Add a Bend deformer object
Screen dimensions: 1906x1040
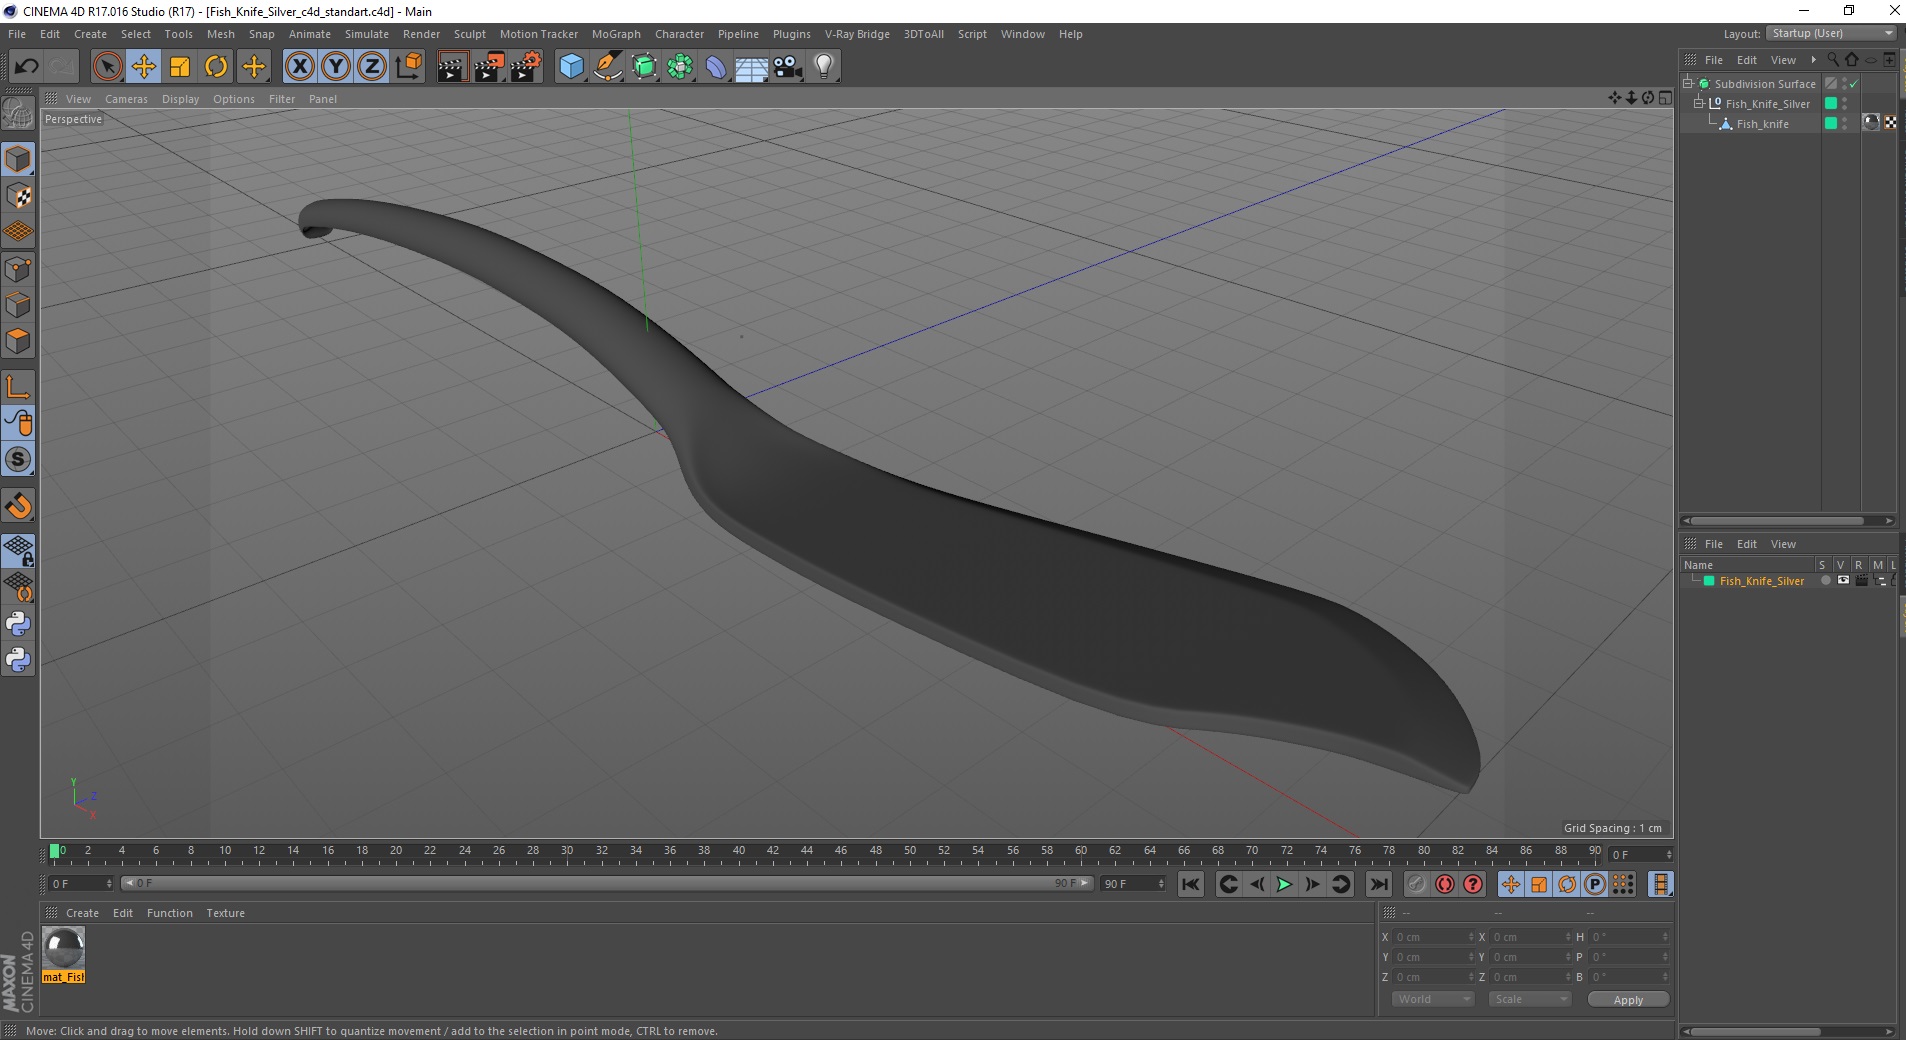pos(716,67)
